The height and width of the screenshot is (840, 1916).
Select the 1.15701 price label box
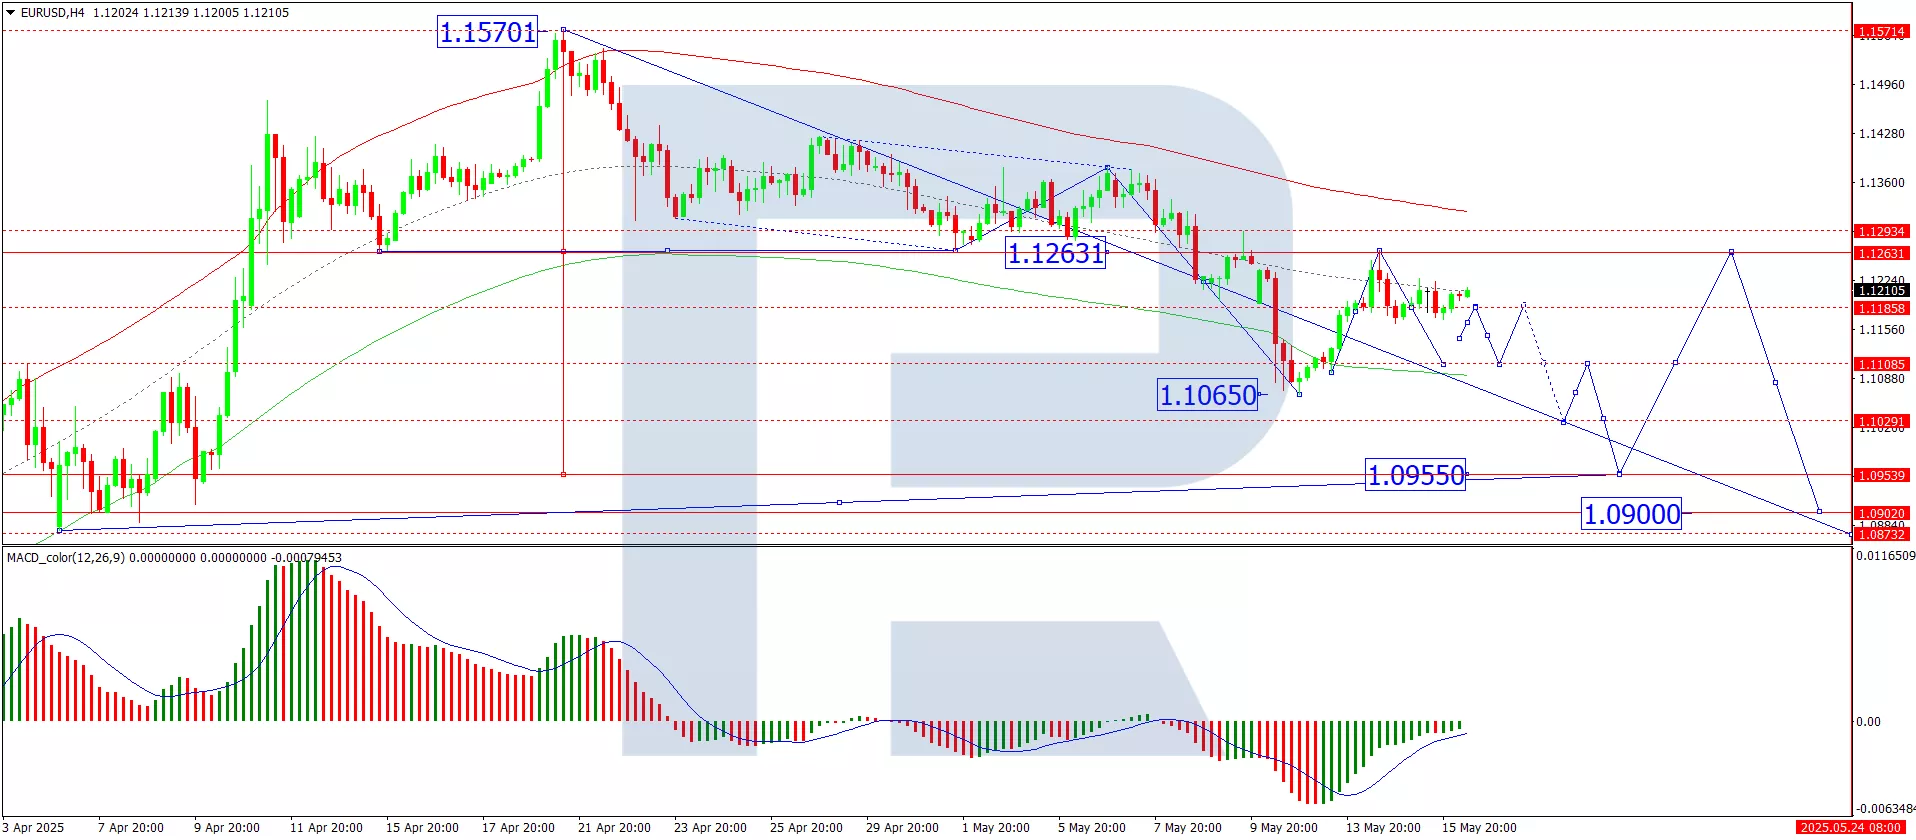488,32
